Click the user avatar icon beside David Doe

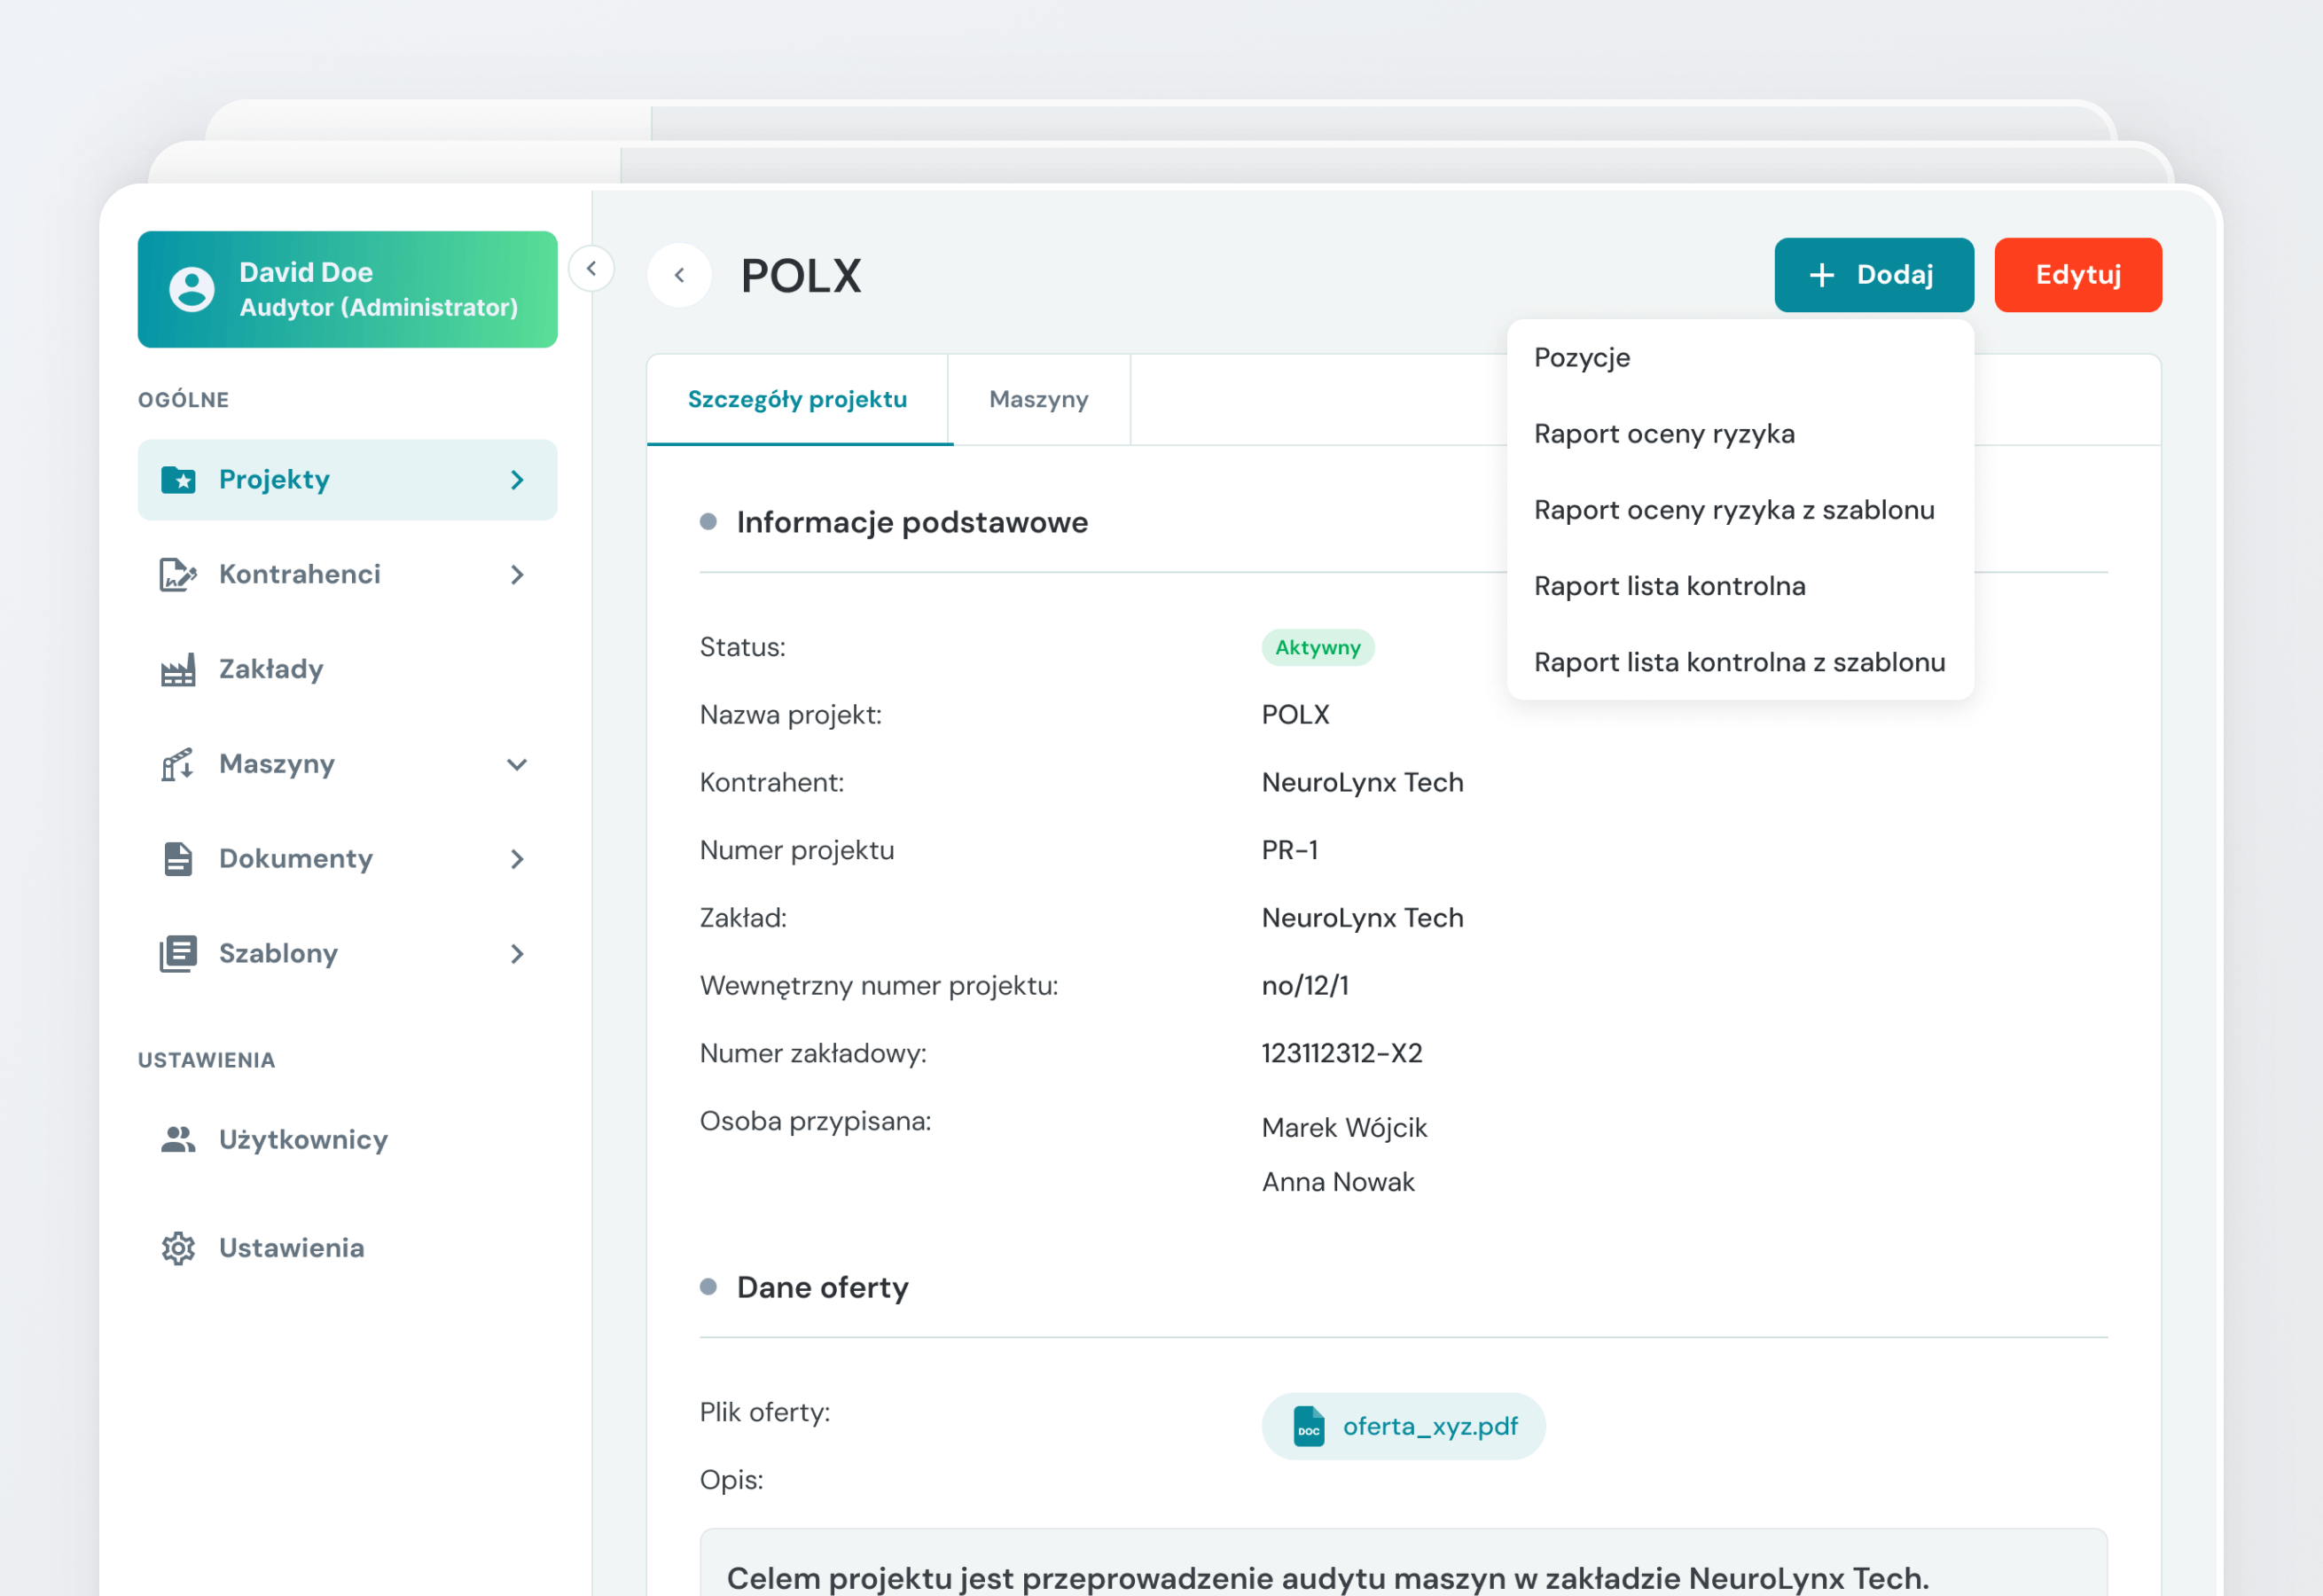coord(192,290)
